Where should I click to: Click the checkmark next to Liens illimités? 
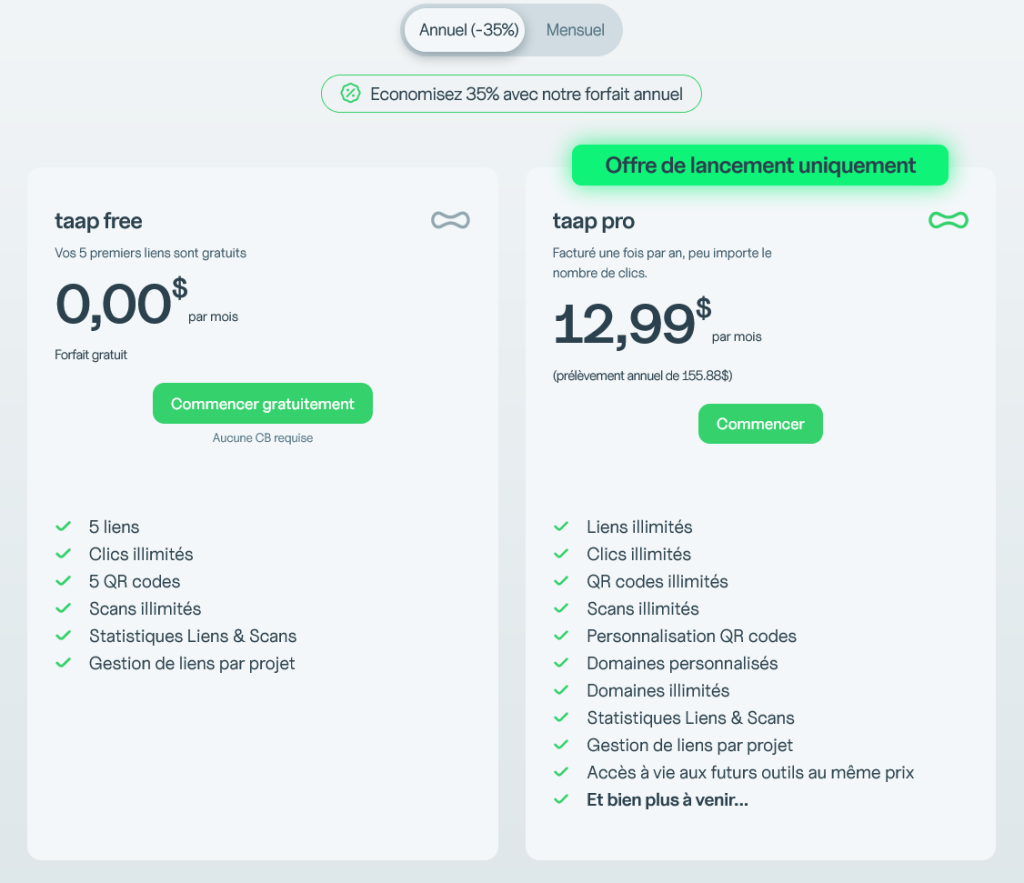pos(560,527)
